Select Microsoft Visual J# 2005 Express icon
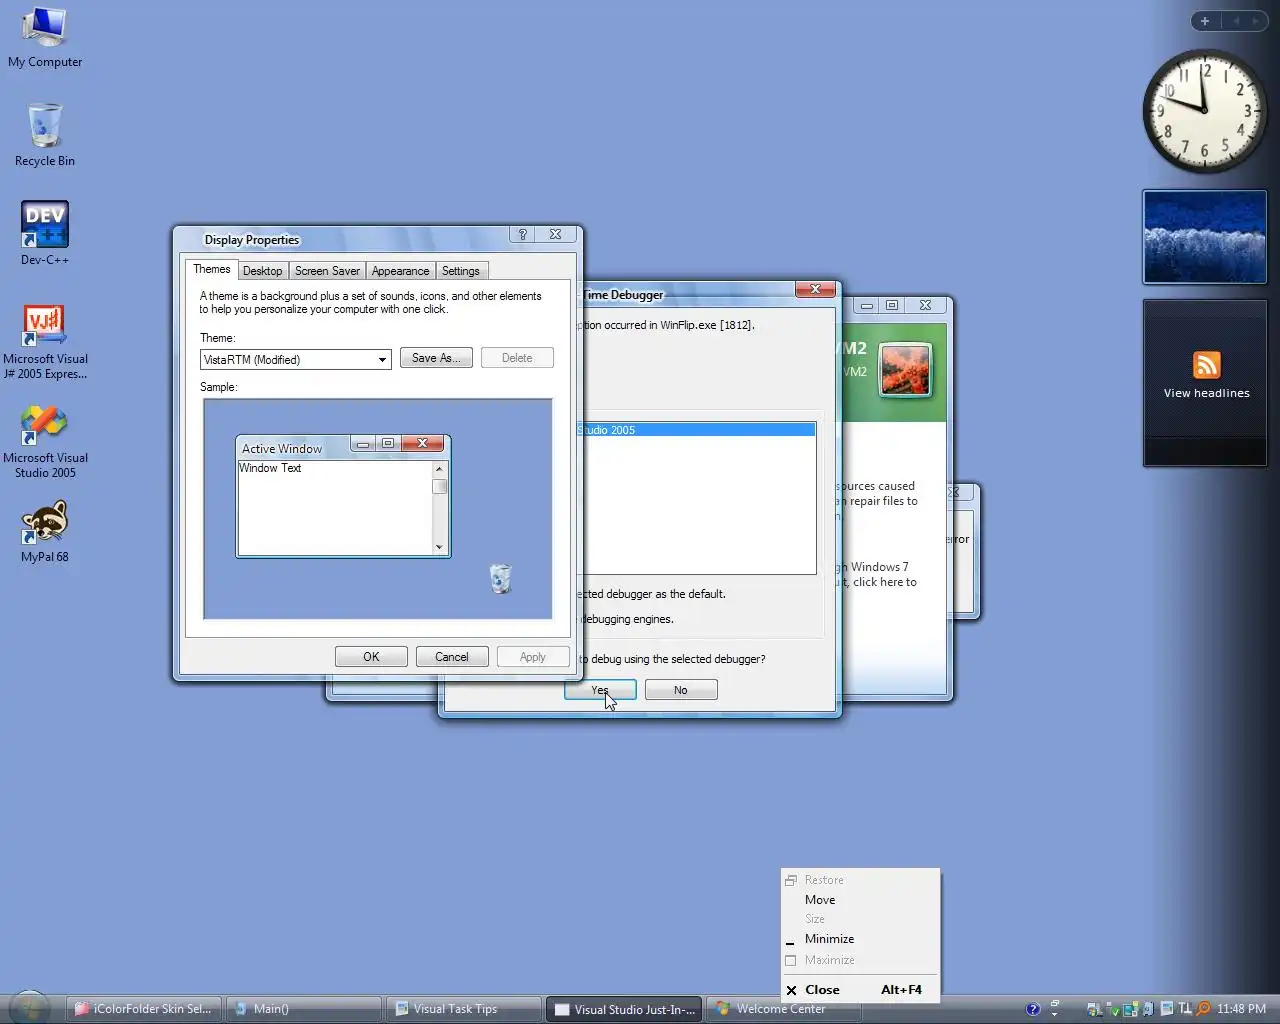The width and height of the screenshot is (1280, 1024). point(44,341)
